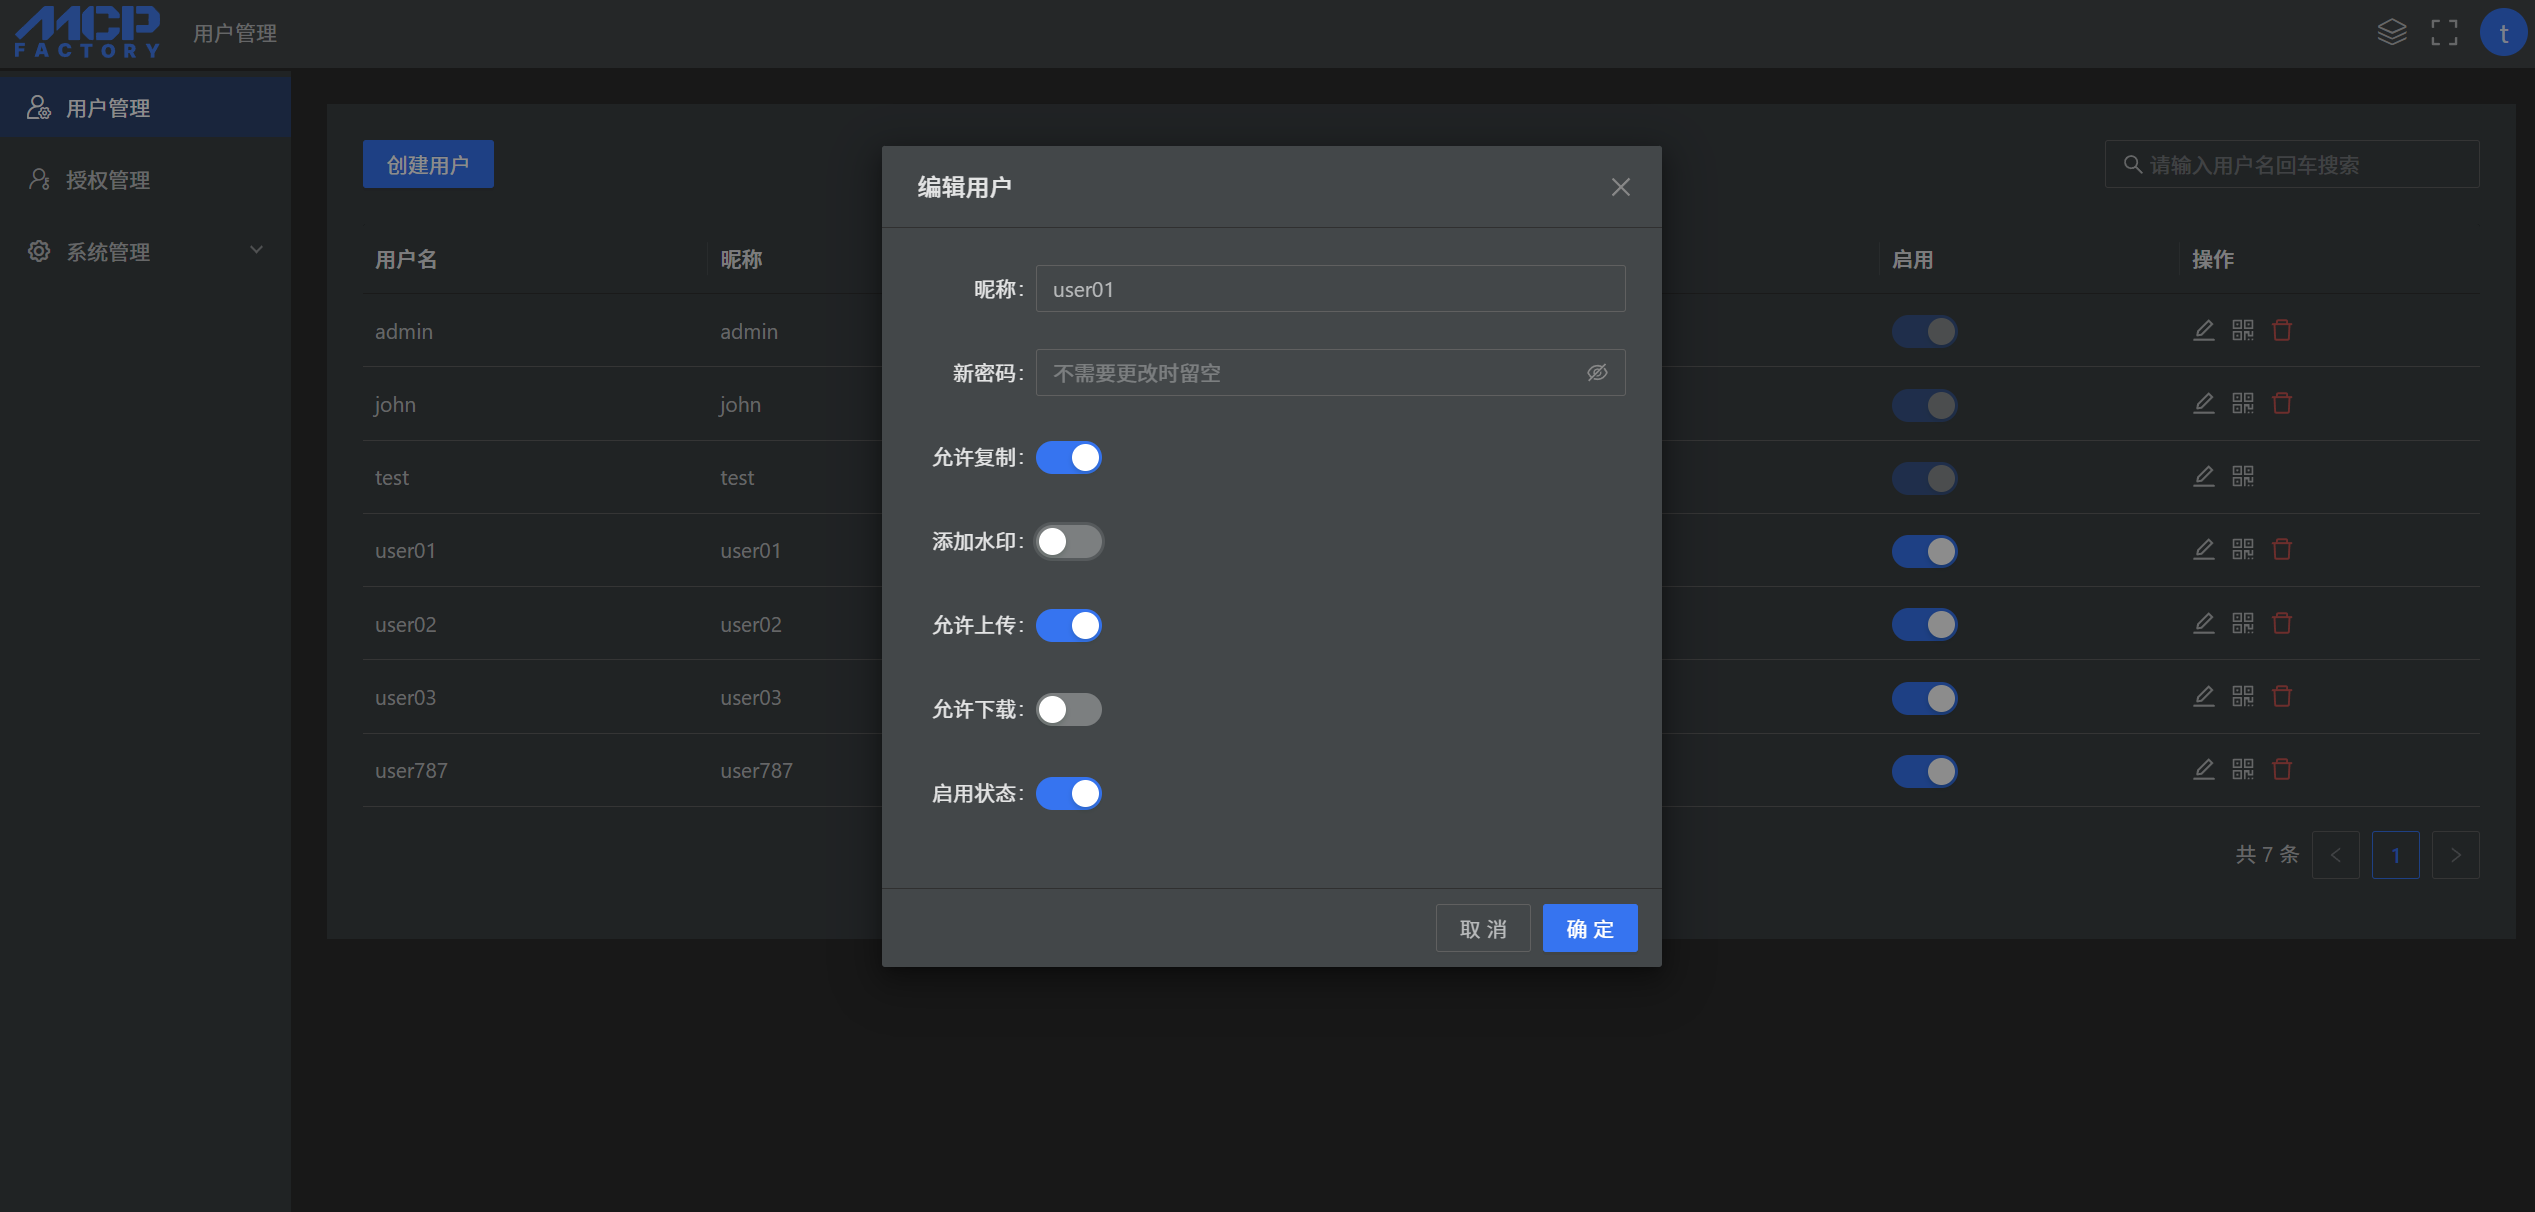Open QR code icon for test user
The height and width of the screenshot is (1212, 2535).
coord(2242,476)
